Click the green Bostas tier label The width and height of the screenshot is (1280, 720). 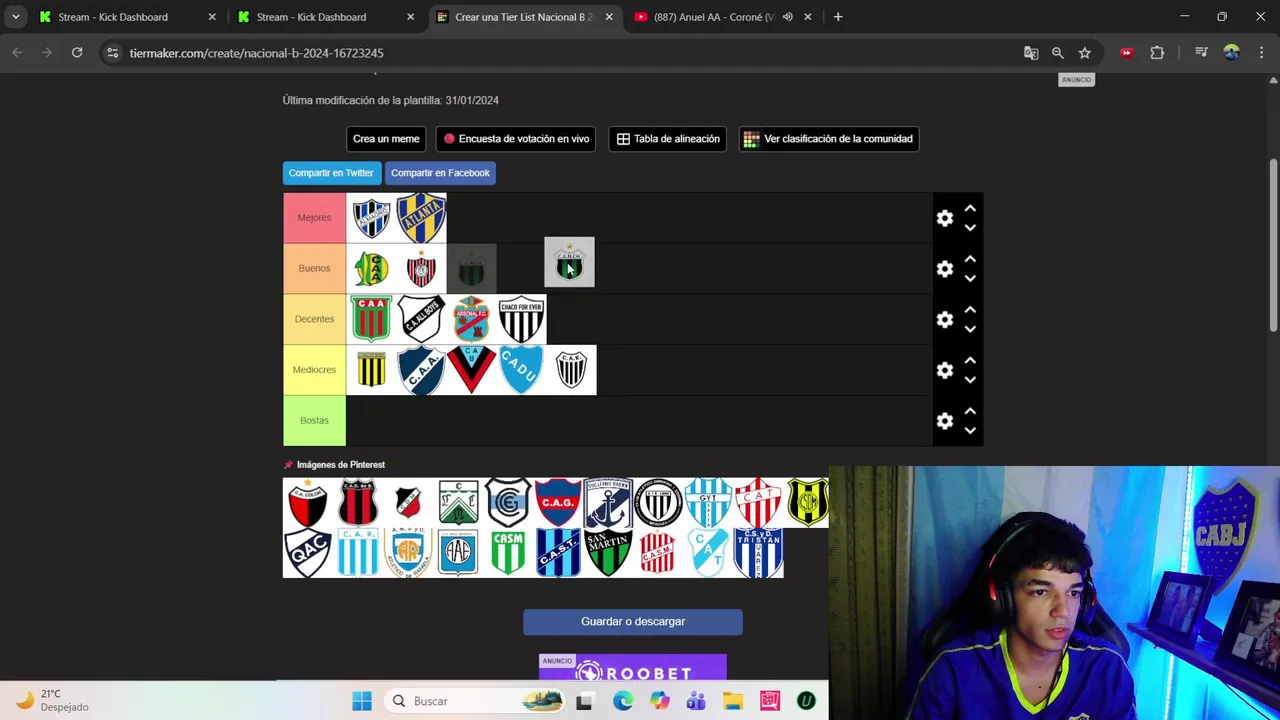pyautogui.click(x=314, y=421)
